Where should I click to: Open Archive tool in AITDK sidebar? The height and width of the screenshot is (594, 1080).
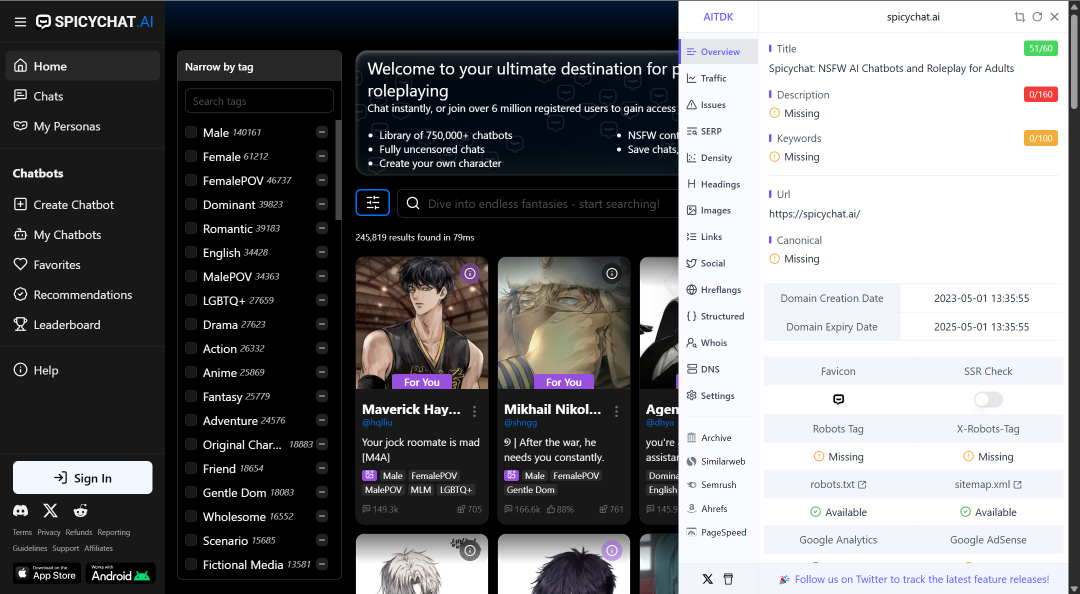(x=709, y=438)
